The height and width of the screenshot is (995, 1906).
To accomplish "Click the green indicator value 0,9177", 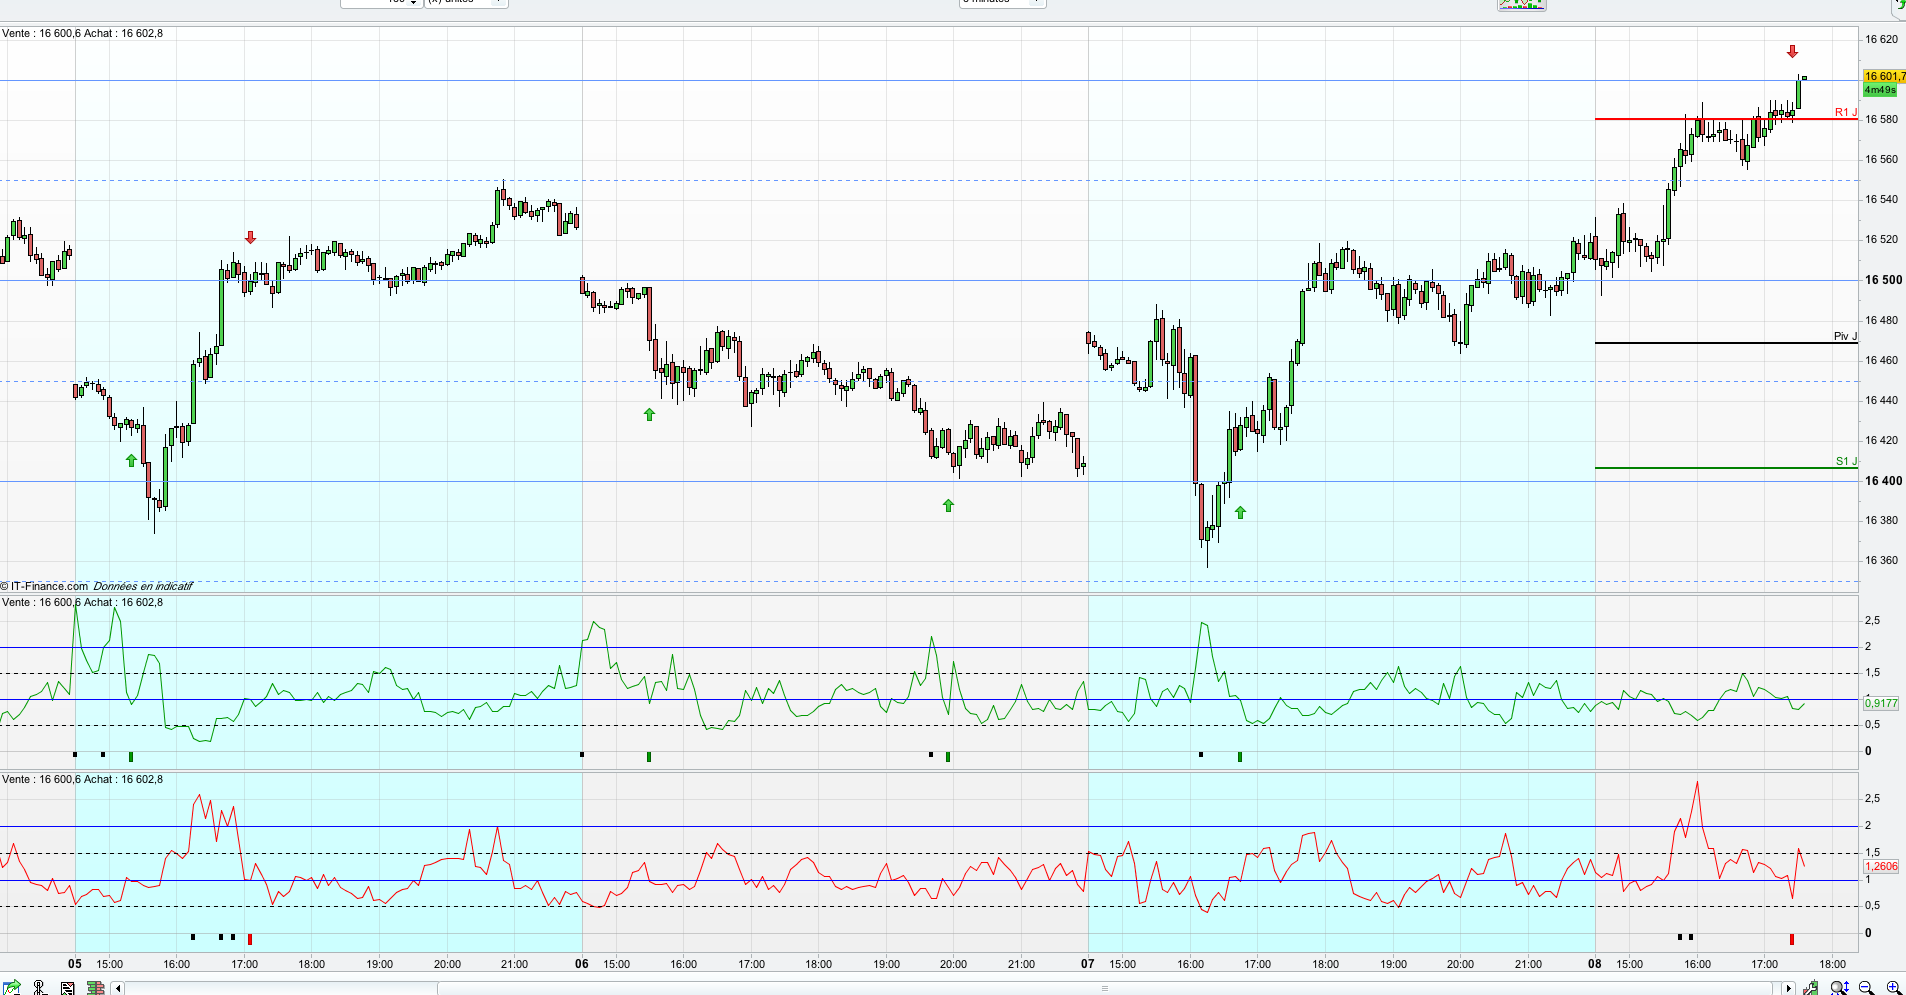I will (x=1881, y=704).
